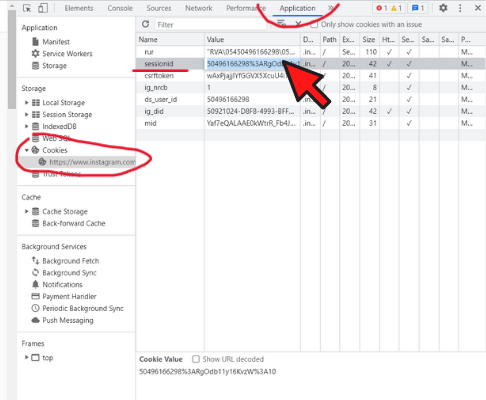Screen dimensions: 486x400
Task: Expand IndexedDB tree arrow
Action: (x=26, y=126)
